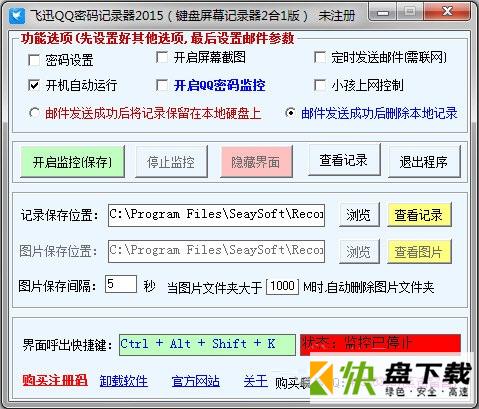The width and height of the screenshot is (479, 409).
Task: Click the 关于 link
Action: coord(256,381)
